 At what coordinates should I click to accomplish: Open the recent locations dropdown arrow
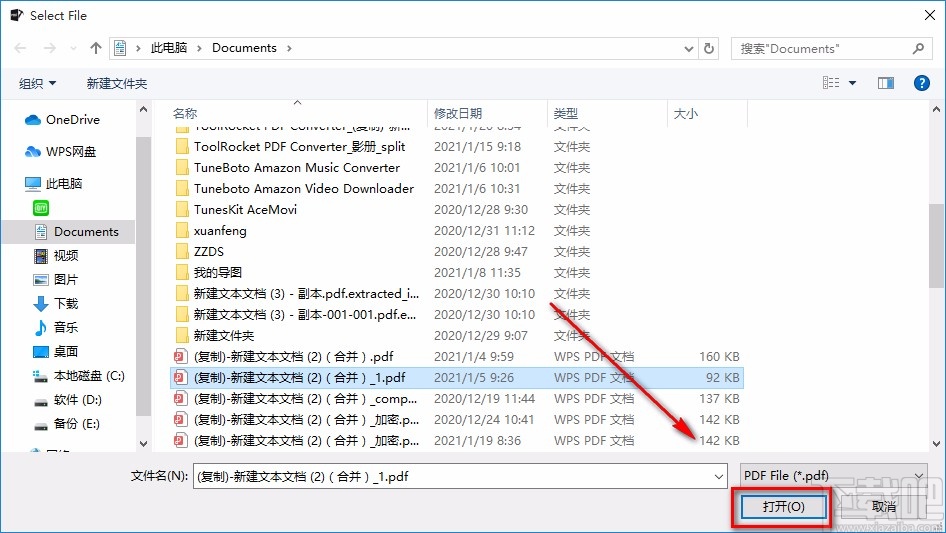(73, 48)
